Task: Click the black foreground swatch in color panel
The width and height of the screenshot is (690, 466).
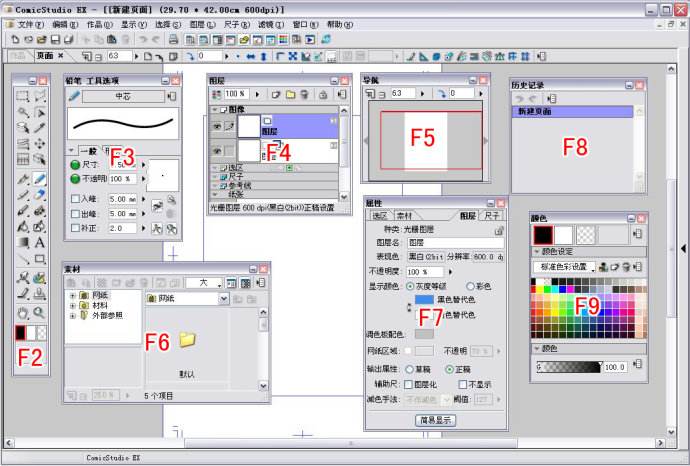Action: click(x=544, y=234)
